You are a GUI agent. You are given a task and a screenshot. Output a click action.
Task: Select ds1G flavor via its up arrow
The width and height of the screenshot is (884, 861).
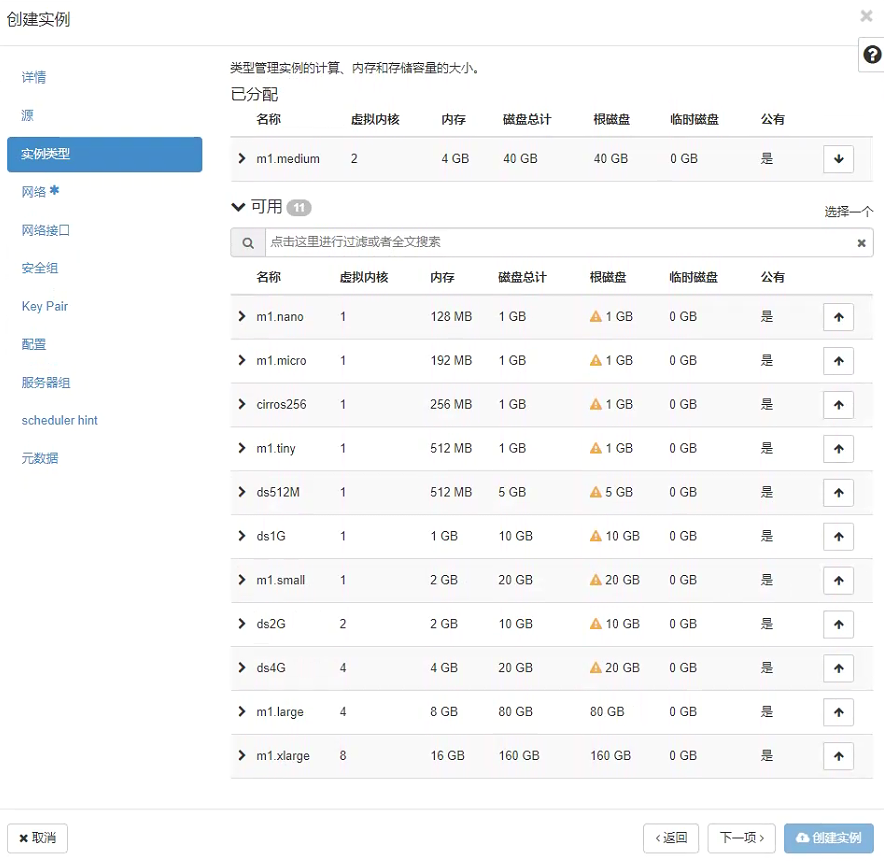pos(838,537)
